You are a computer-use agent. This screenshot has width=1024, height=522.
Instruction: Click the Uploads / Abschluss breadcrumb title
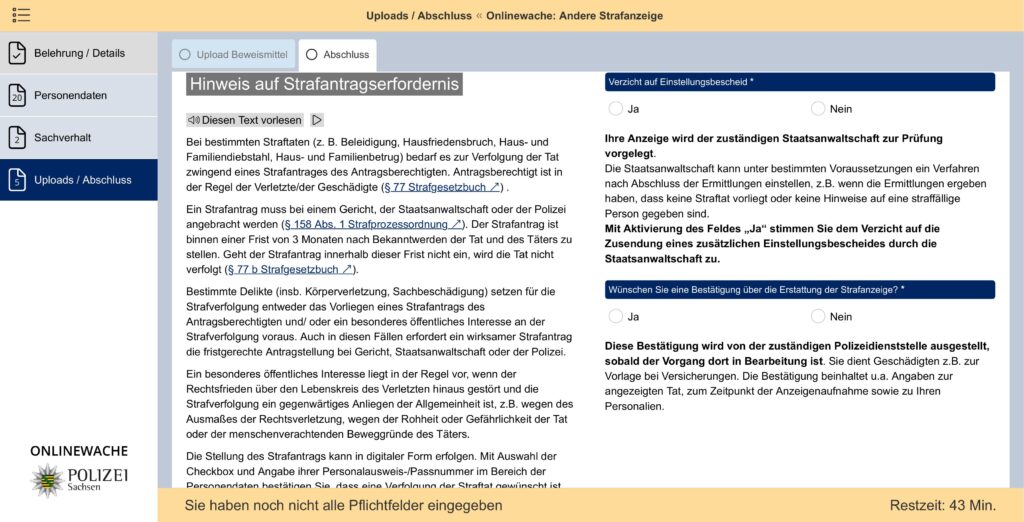click(x=419, y=16)
